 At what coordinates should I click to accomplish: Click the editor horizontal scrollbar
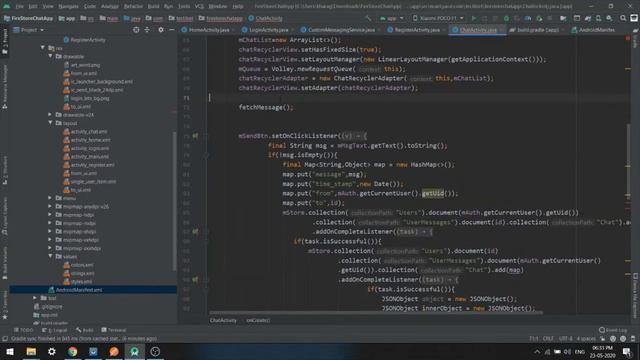point(376,313)
